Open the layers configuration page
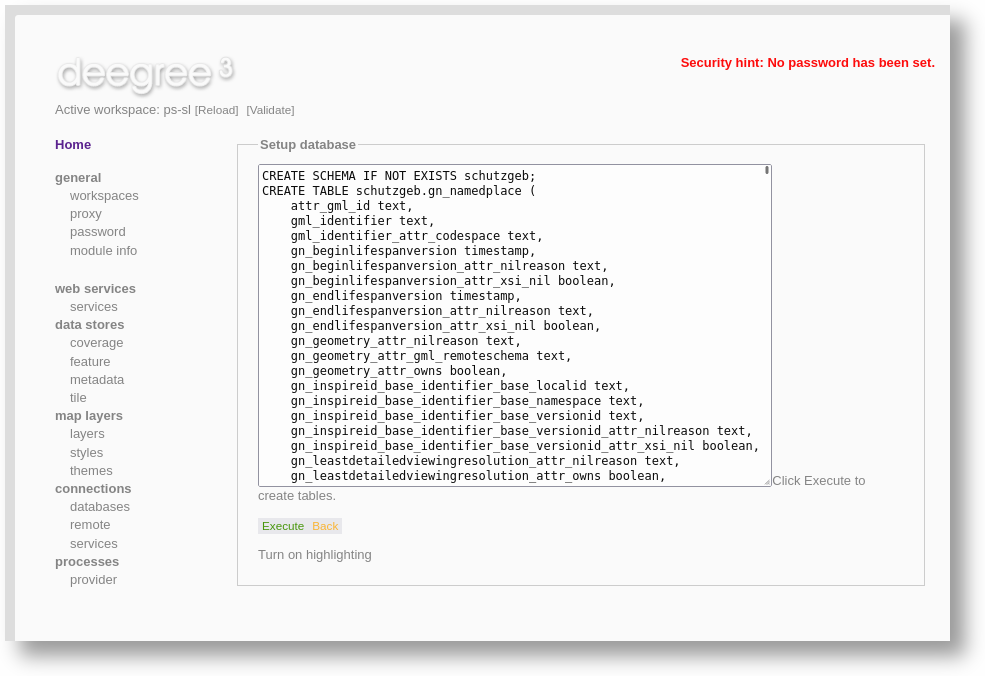Viewport: 985px width, 676px height. [x=87, y=433]
